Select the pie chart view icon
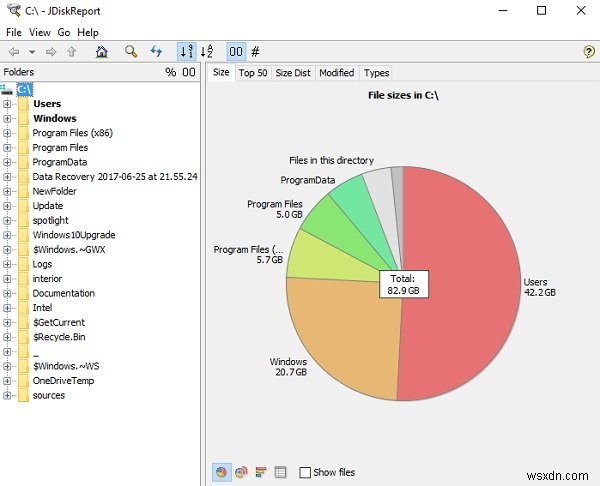 [222, 472]
